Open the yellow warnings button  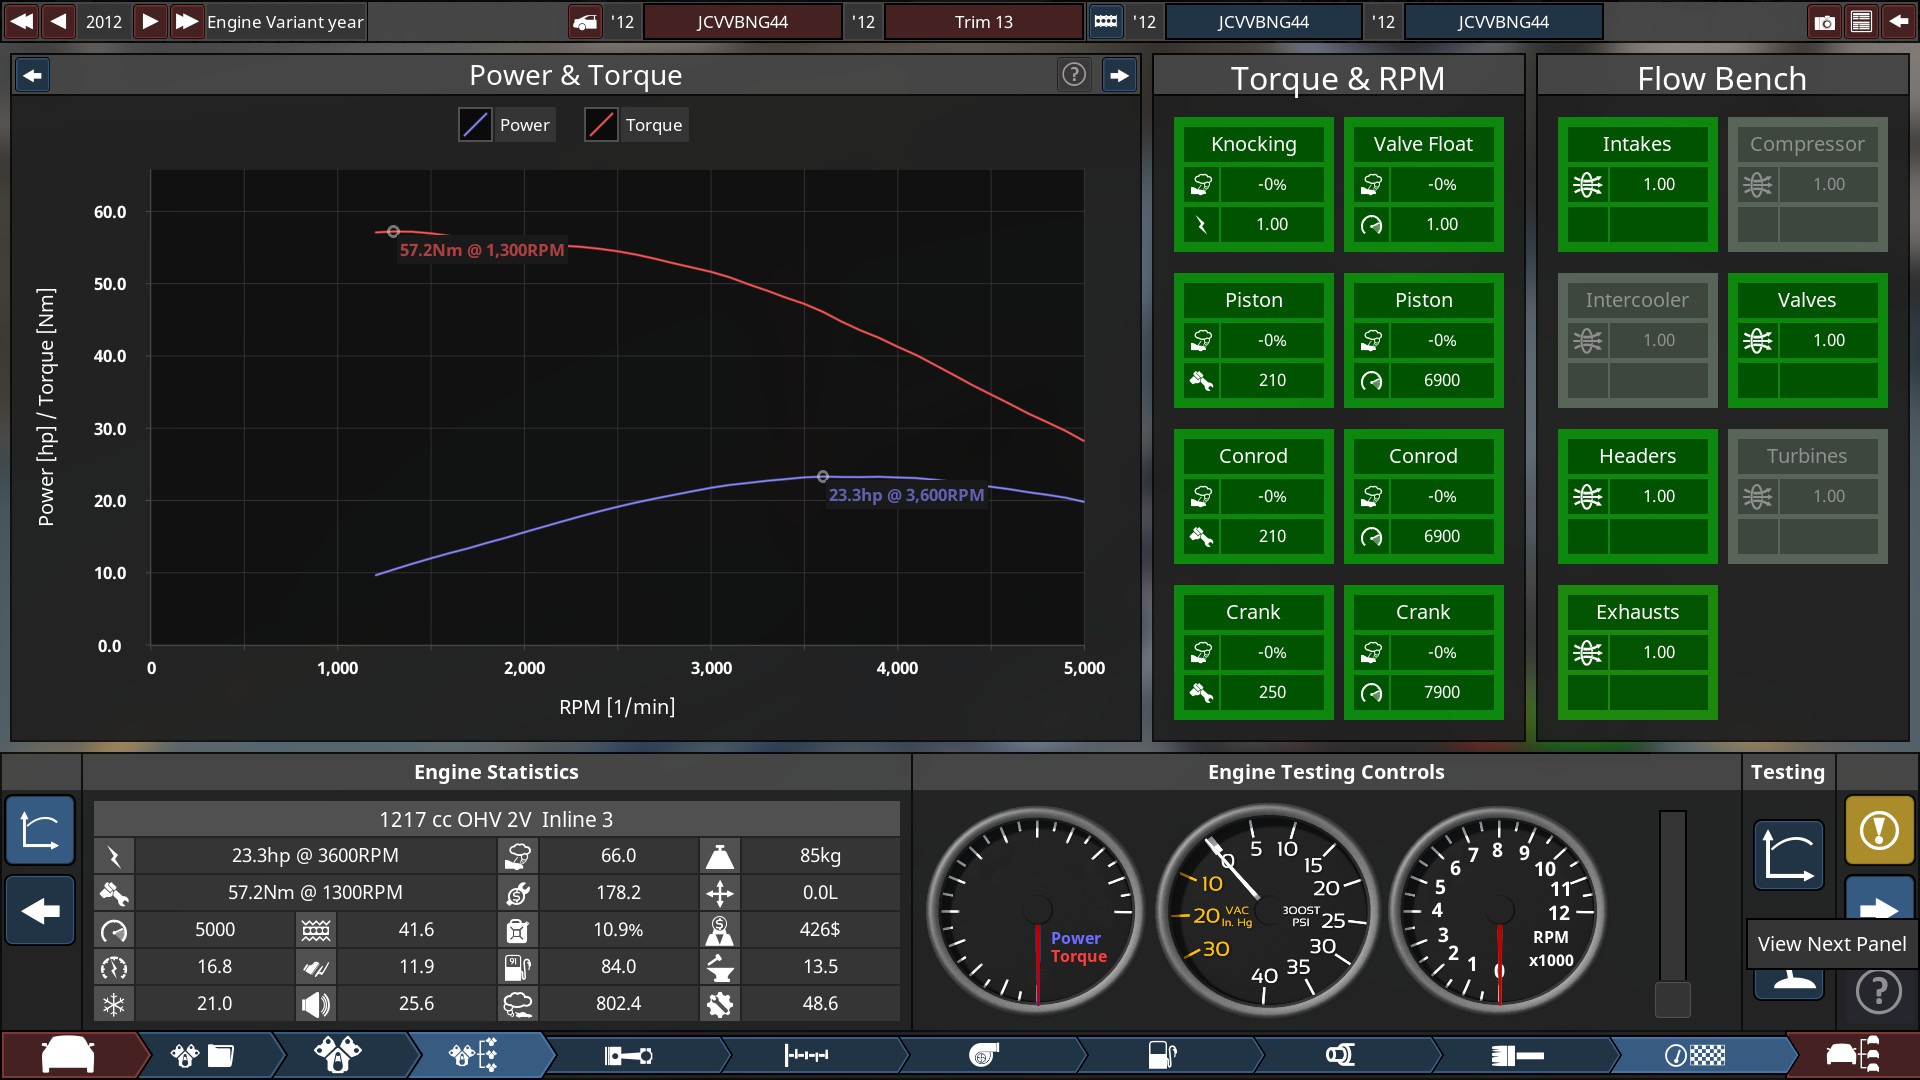pyautogui.click(x=1879, y=830)
